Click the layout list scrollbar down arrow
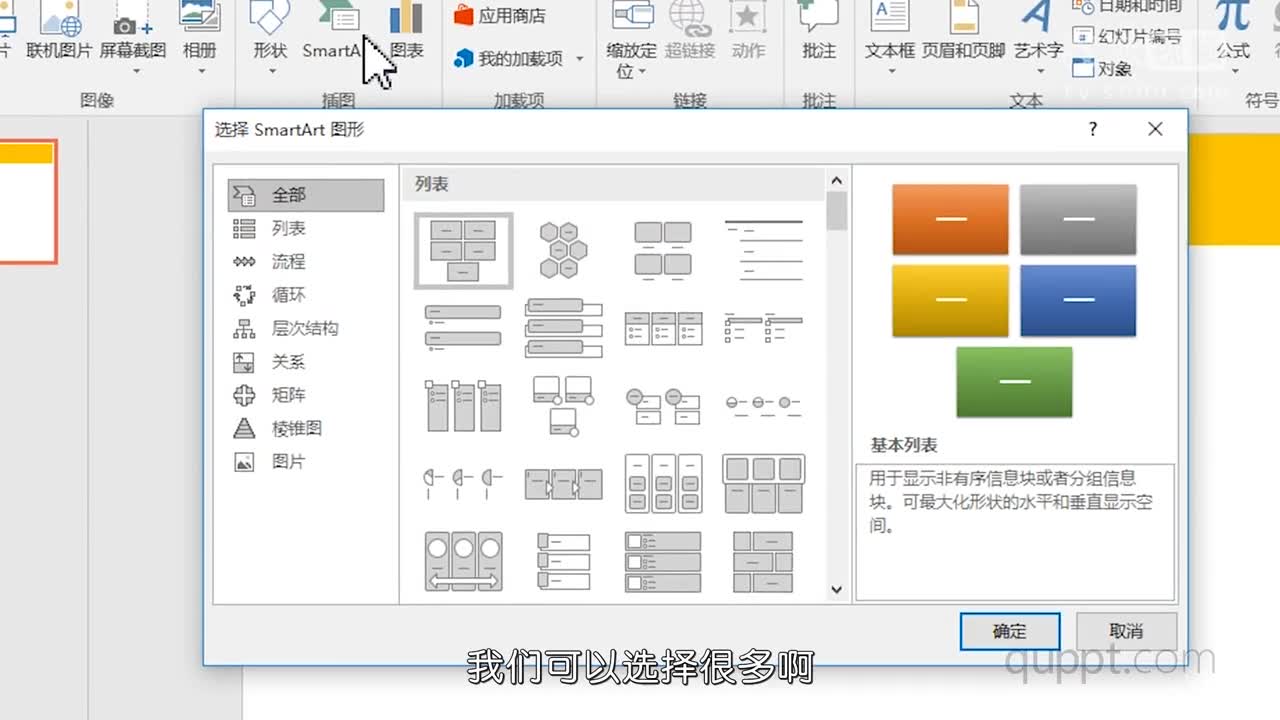This screenshot has height=720, width=1280. coord(836,590)
